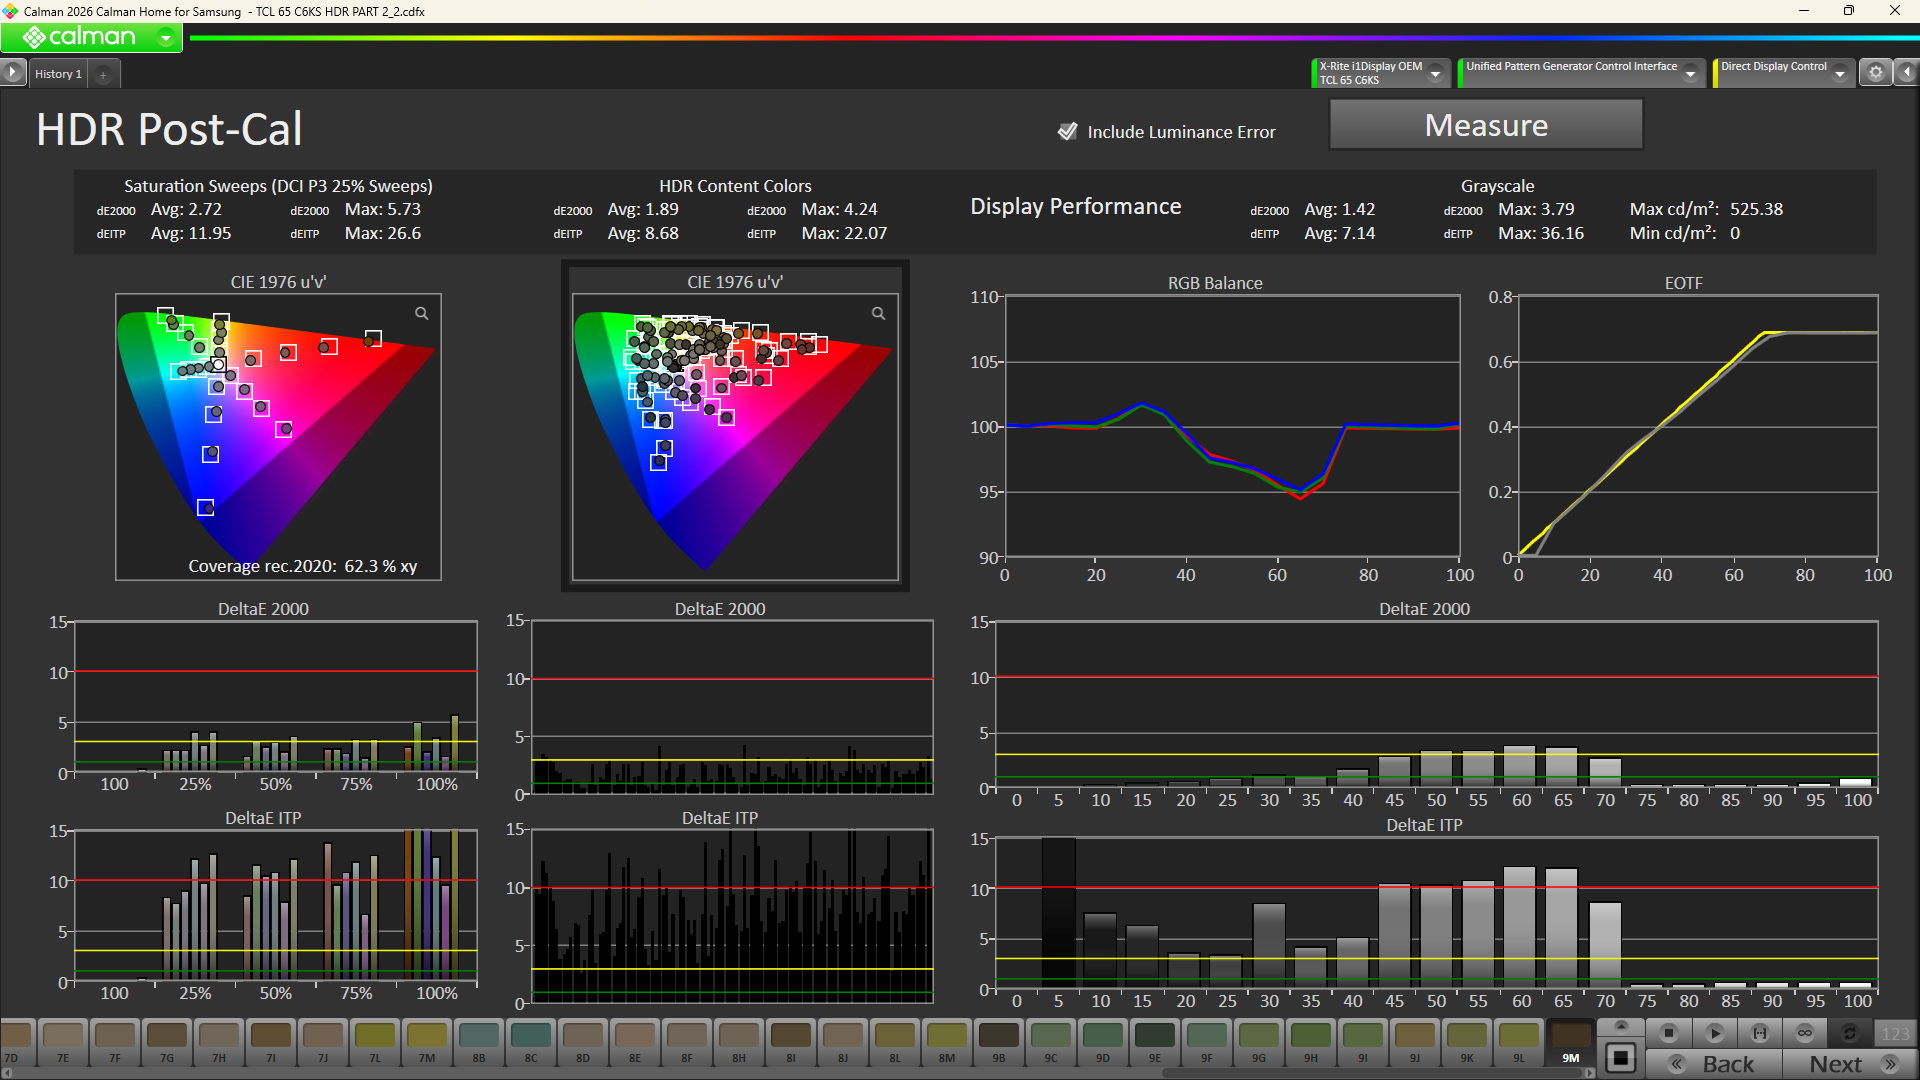The image size is (1920, 1080).
Task: Toggle the Include Luminance Error checkbox
Action: (x=1067, y=132)
